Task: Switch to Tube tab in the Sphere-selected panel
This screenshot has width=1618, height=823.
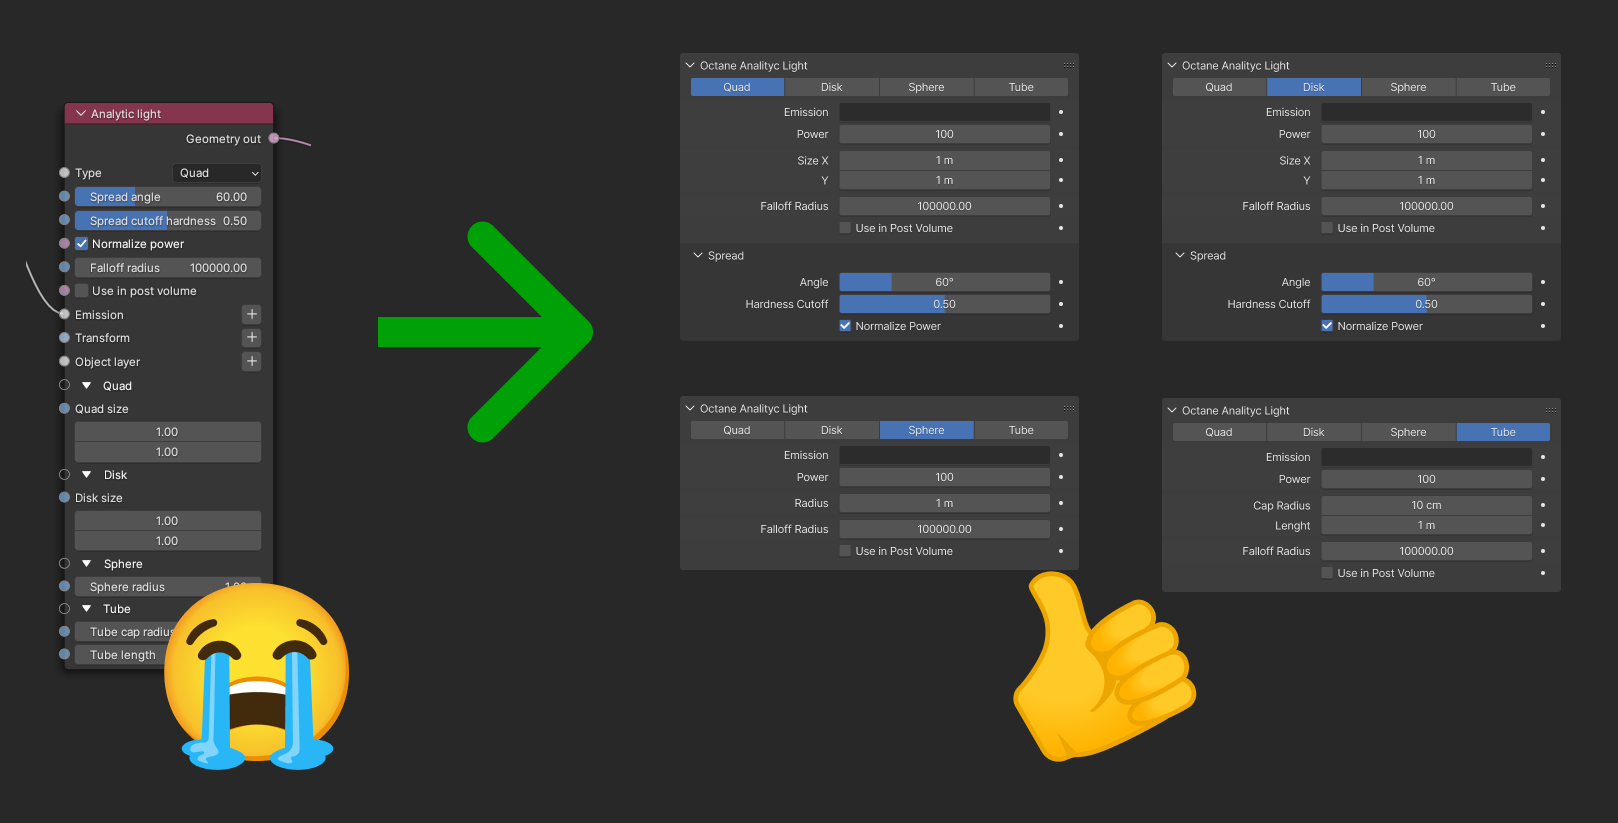Action: click(x=1021, y=430)
